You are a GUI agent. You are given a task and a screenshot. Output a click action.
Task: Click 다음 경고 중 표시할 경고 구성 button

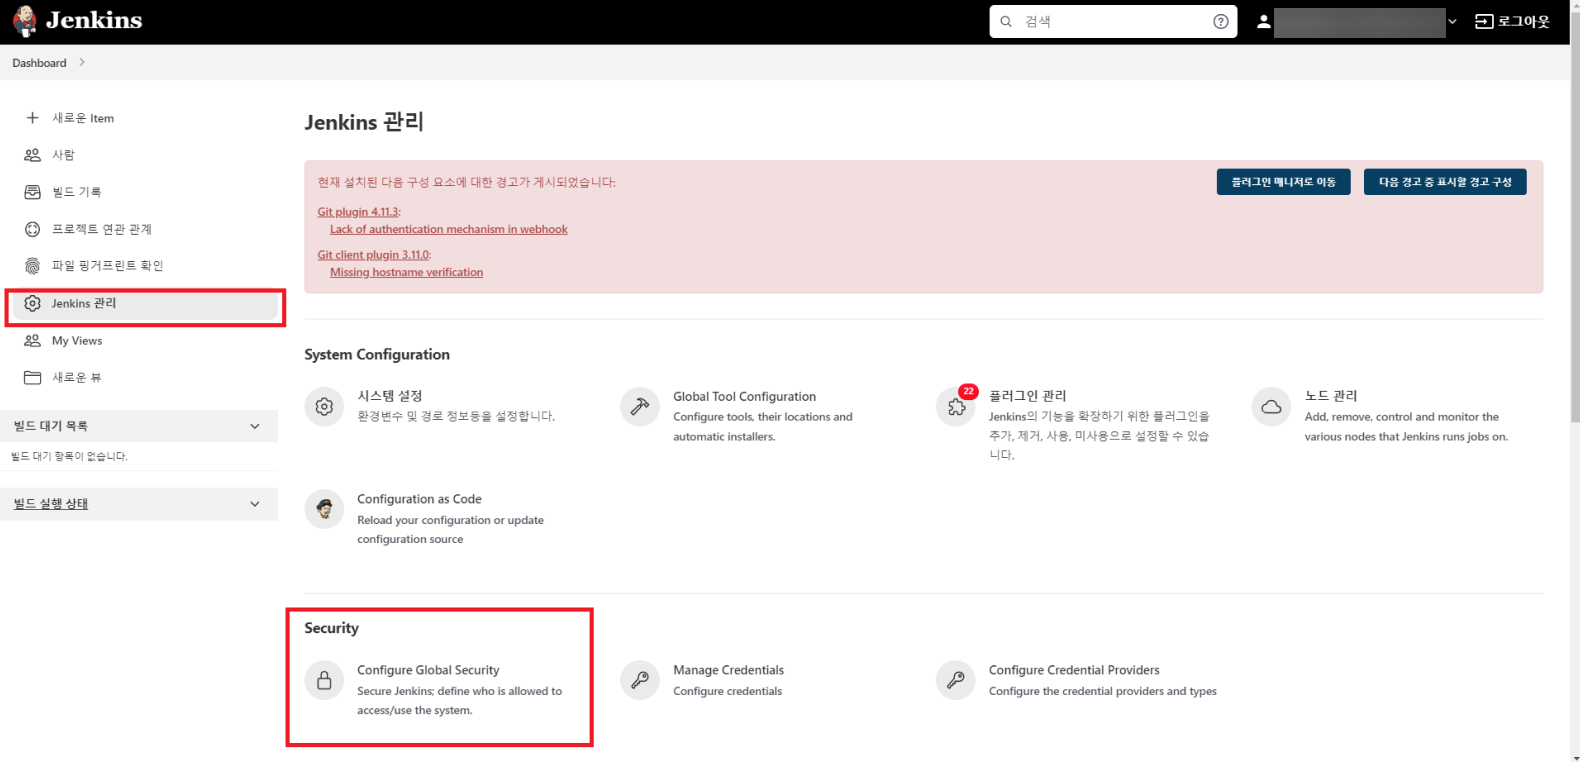(1445, 182)
